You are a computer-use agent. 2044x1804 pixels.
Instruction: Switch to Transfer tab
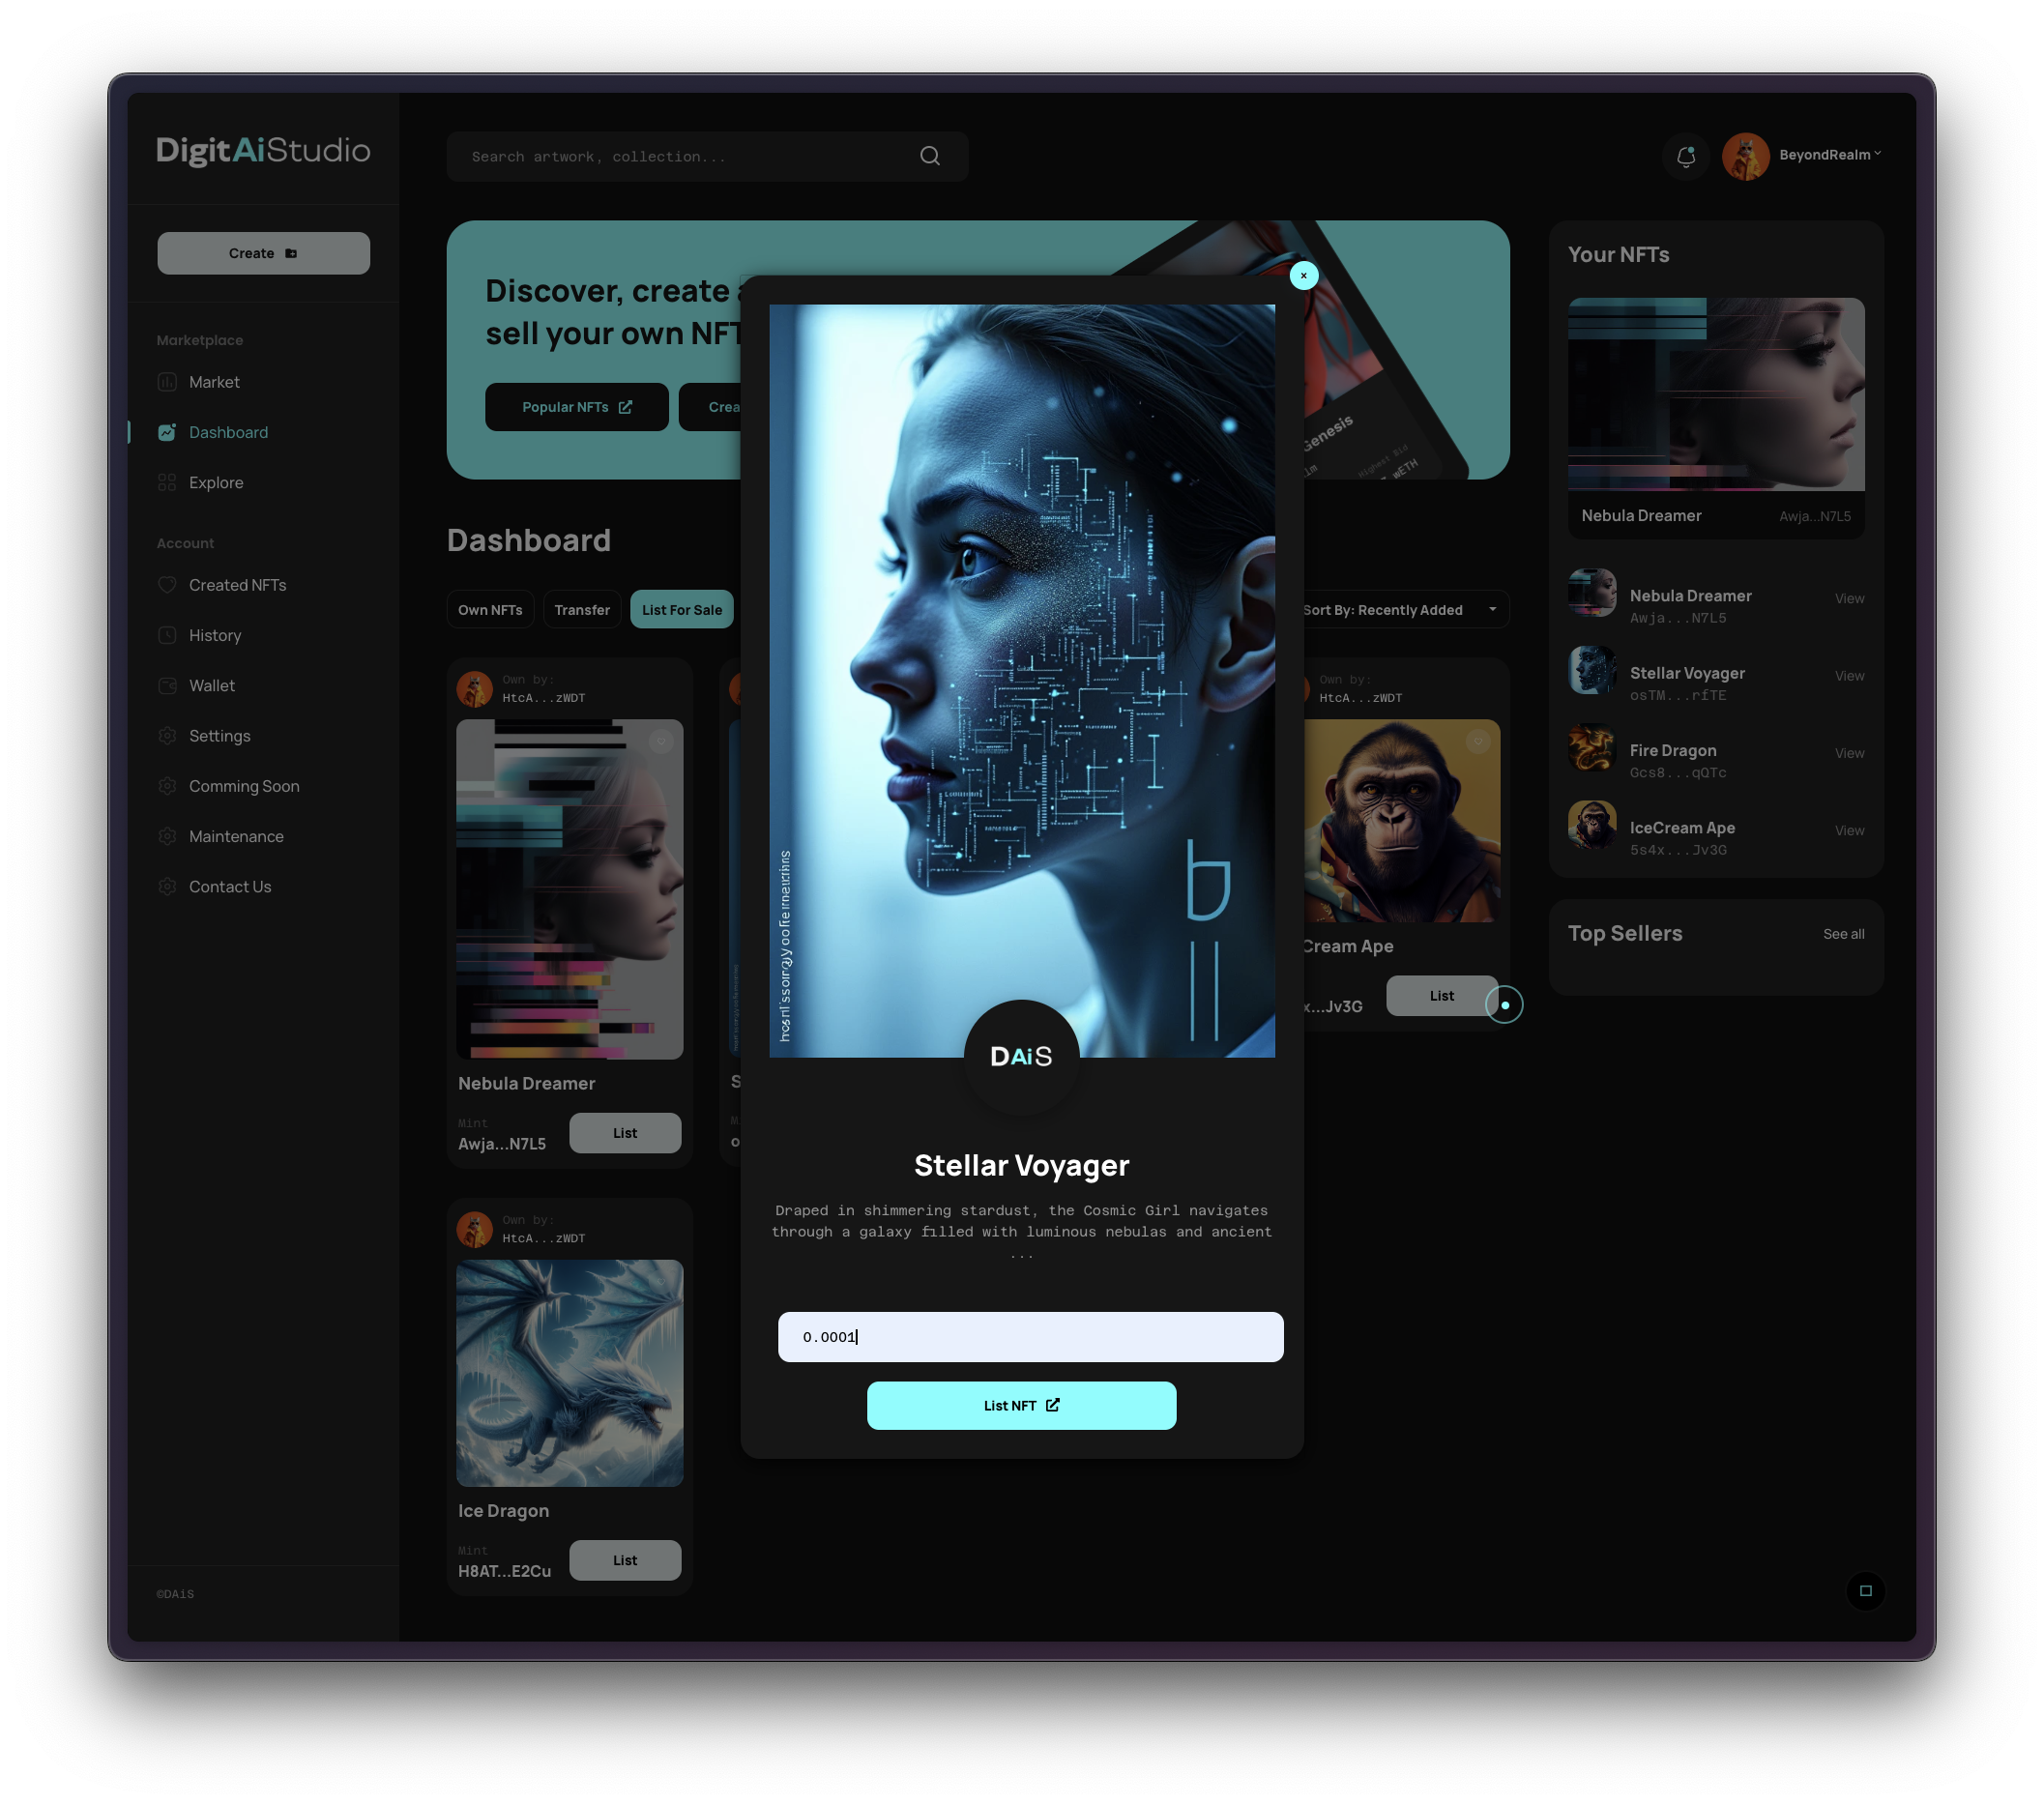coord(582,610)
